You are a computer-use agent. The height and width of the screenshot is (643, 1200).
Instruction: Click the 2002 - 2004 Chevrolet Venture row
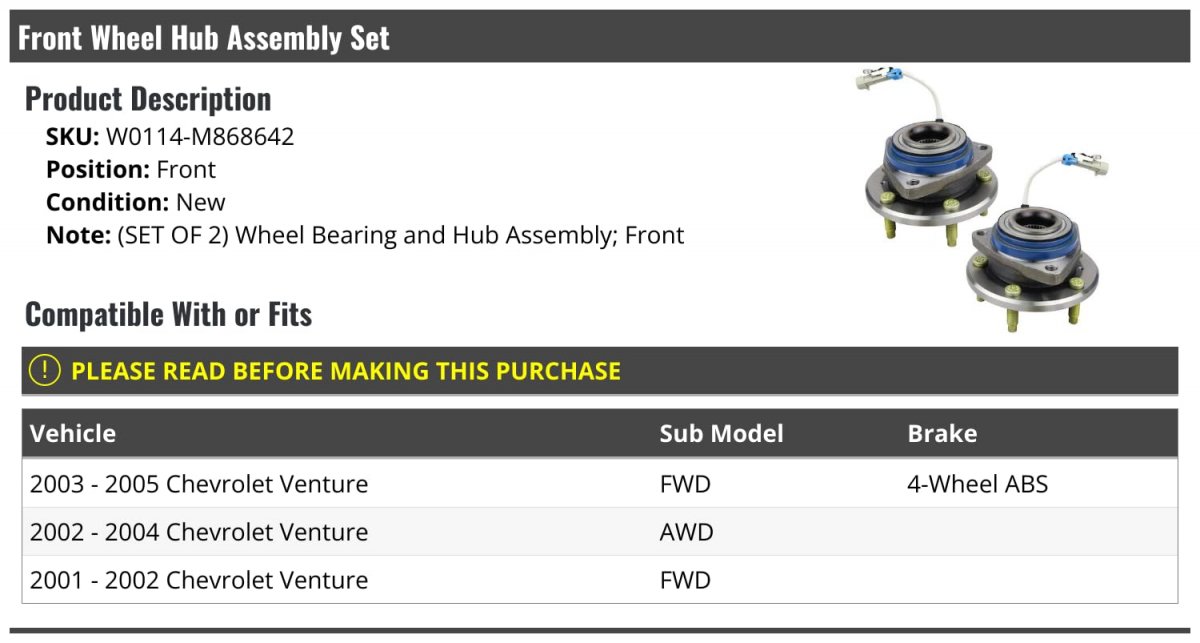pyautogui.click(x=199, y=532)
